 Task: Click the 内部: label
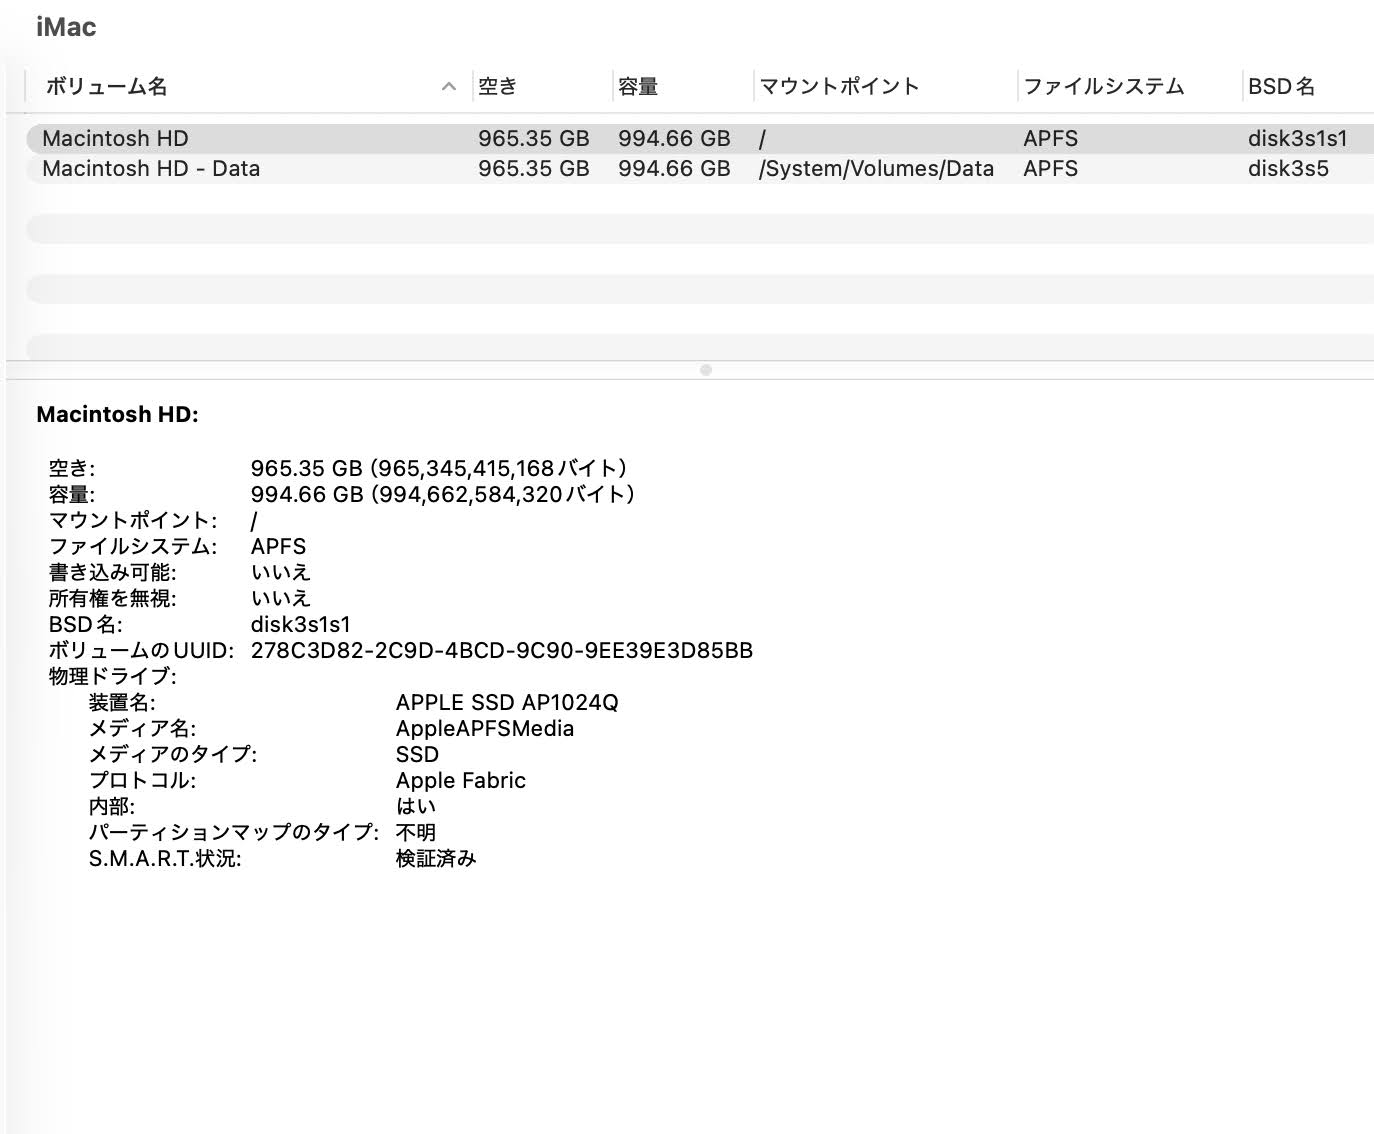[112, 806]
